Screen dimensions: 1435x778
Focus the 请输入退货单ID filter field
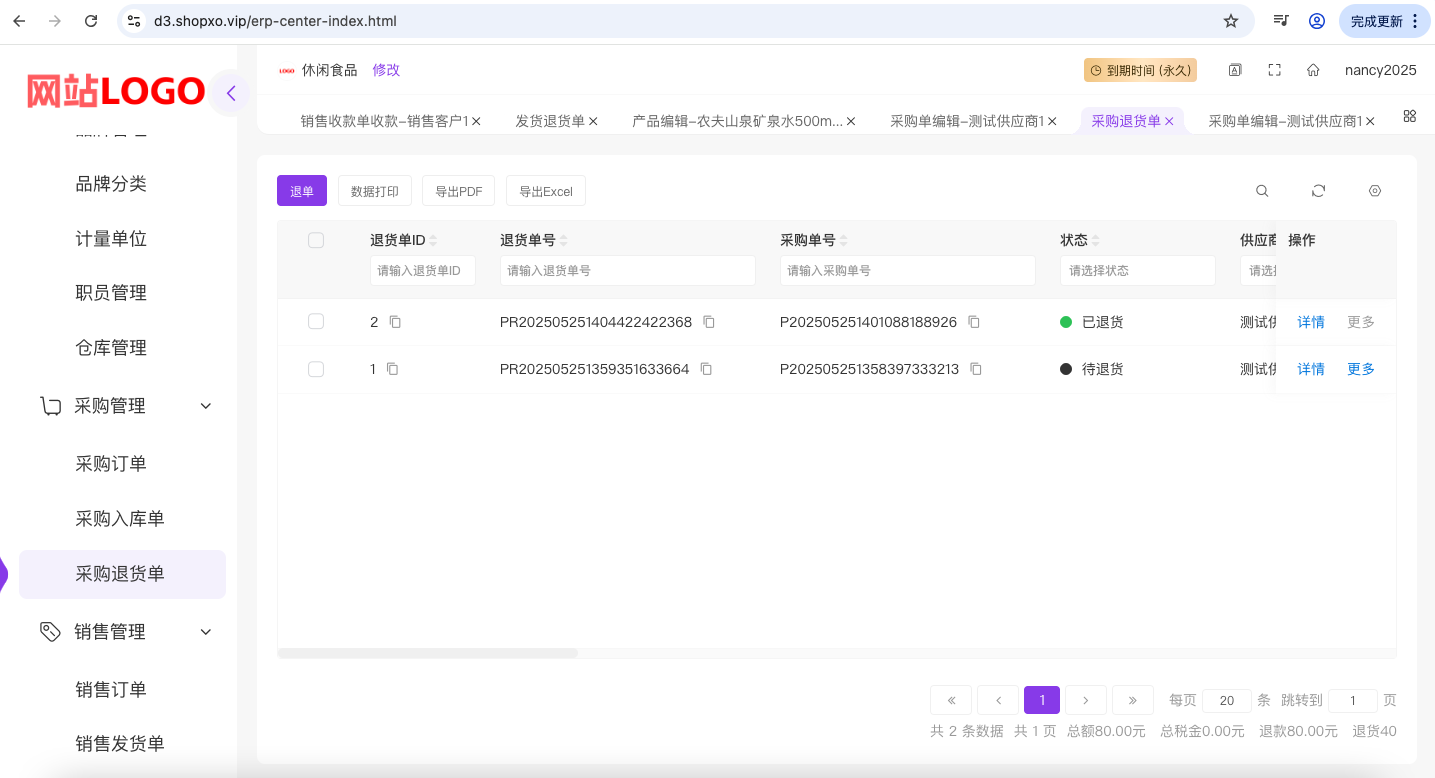(x=423, y=271)
